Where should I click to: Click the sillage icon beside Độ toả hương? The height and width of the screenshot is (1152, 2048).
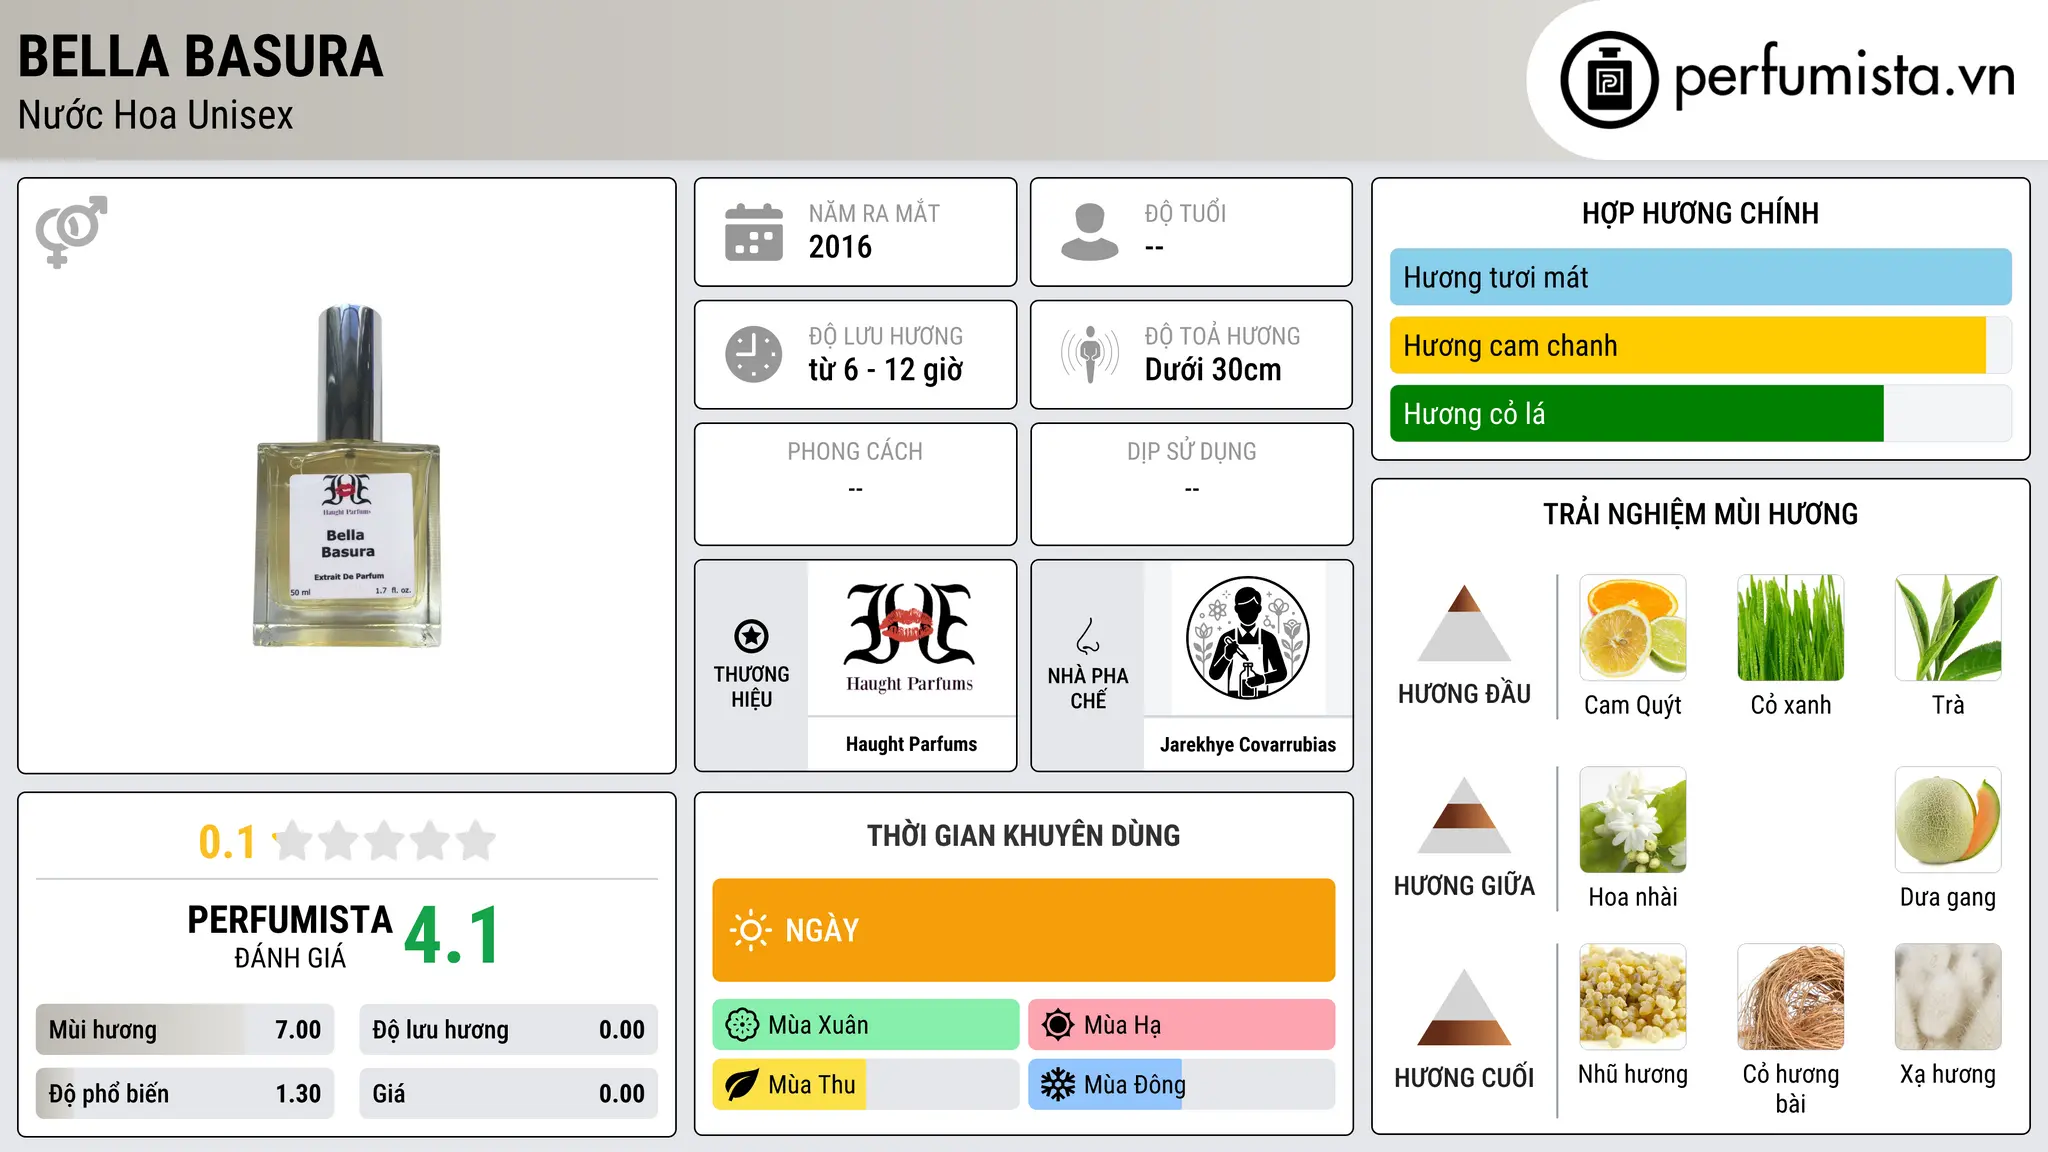[1090, 354]
